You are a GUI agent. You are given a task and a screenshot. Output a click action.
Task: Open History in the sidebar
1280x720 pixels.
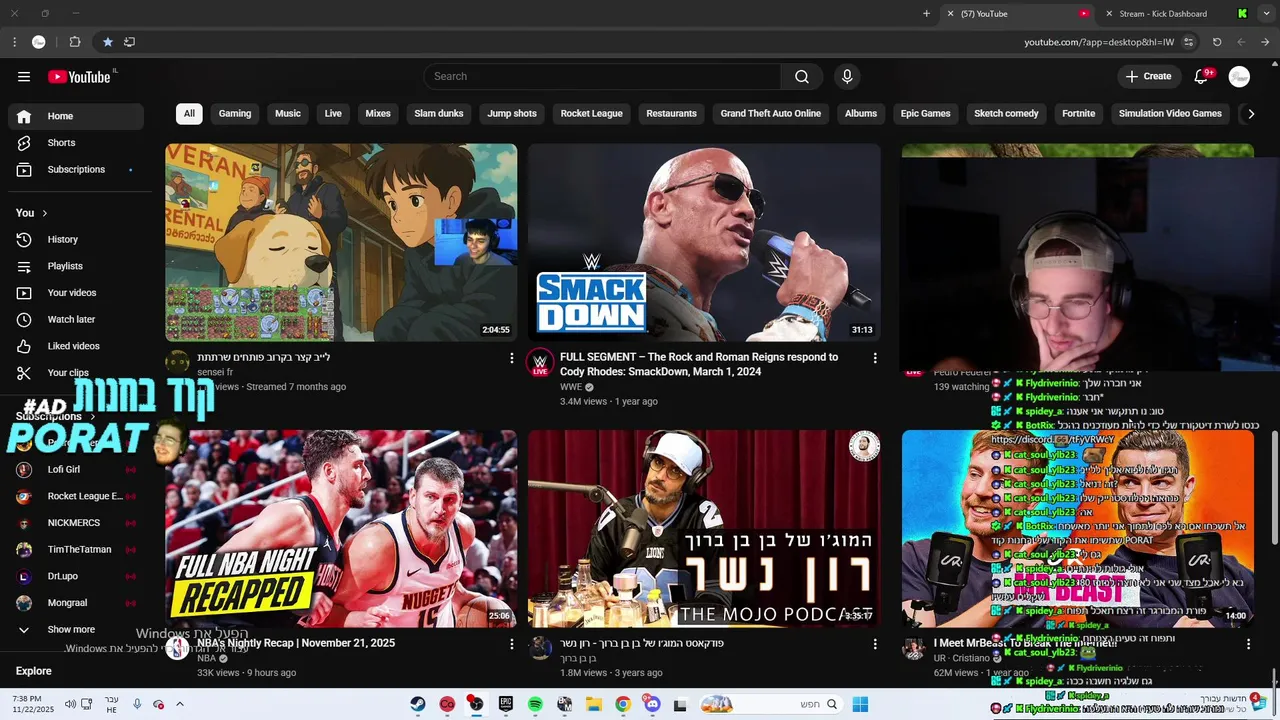click(x=76, y=240)
